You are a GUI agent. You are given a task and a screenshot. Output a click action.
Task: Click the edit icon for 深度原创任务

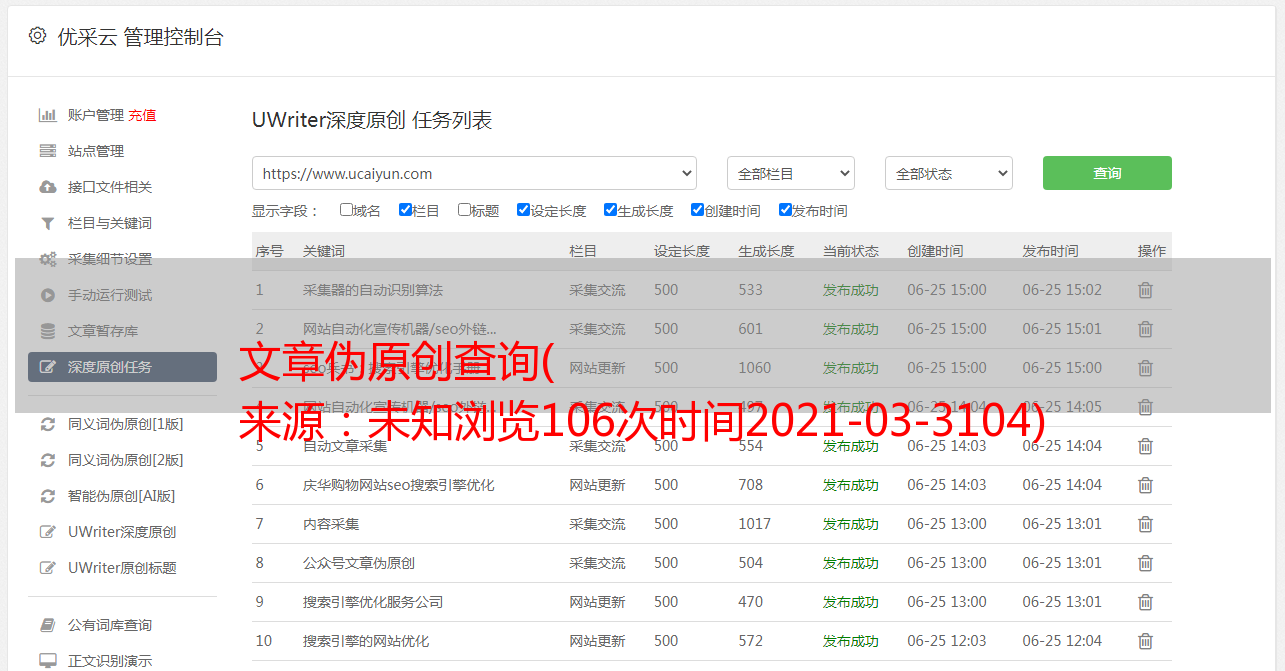(x=47, y=367)
